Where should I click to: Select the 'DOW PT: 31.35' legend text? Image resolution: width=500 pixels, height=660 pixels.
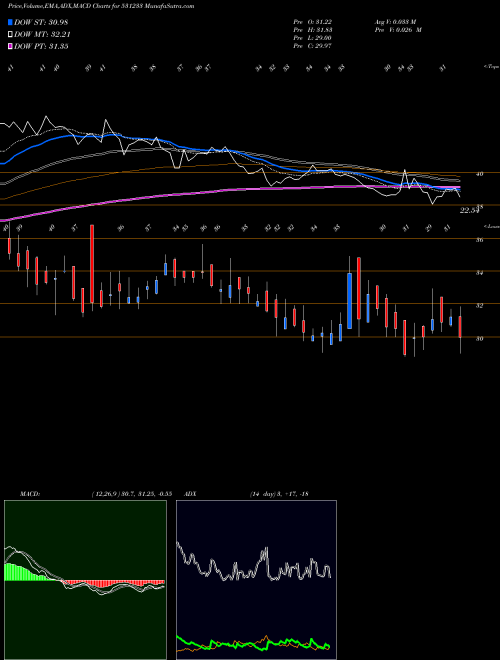pyautogui.click(x=41, y=46)
